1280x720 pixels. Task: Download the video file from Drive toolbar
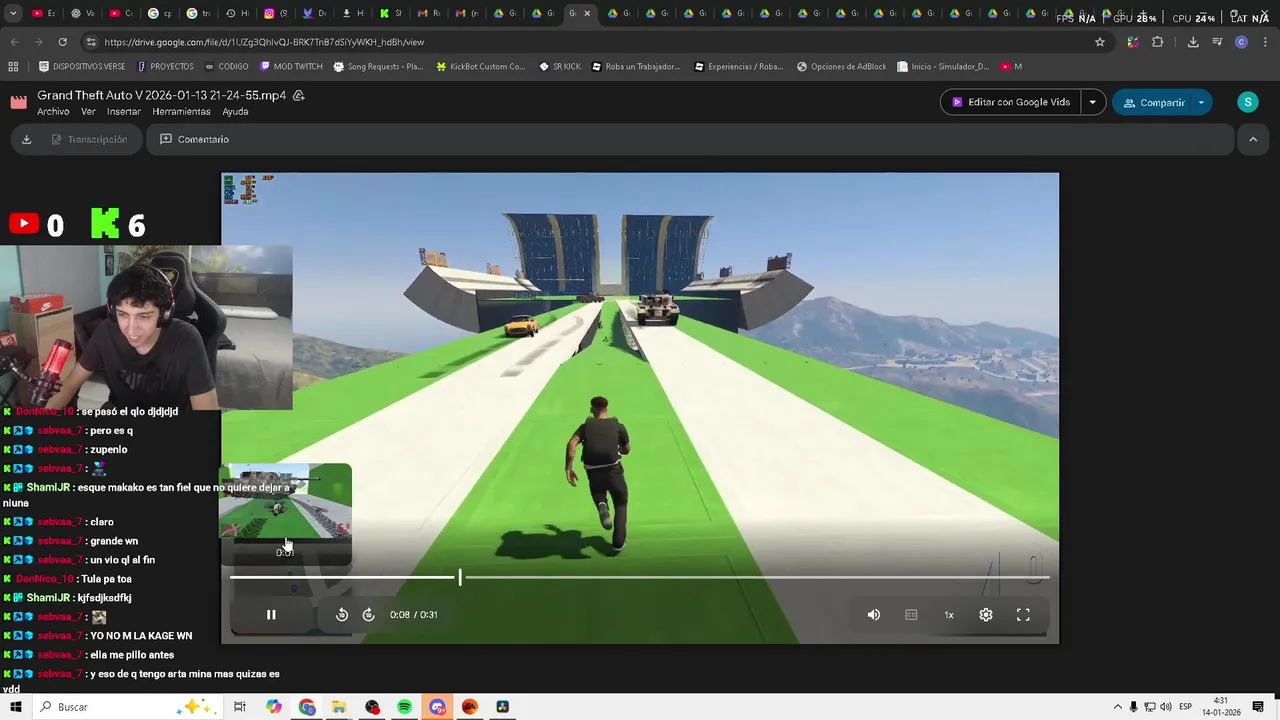[x=27, y=139]
